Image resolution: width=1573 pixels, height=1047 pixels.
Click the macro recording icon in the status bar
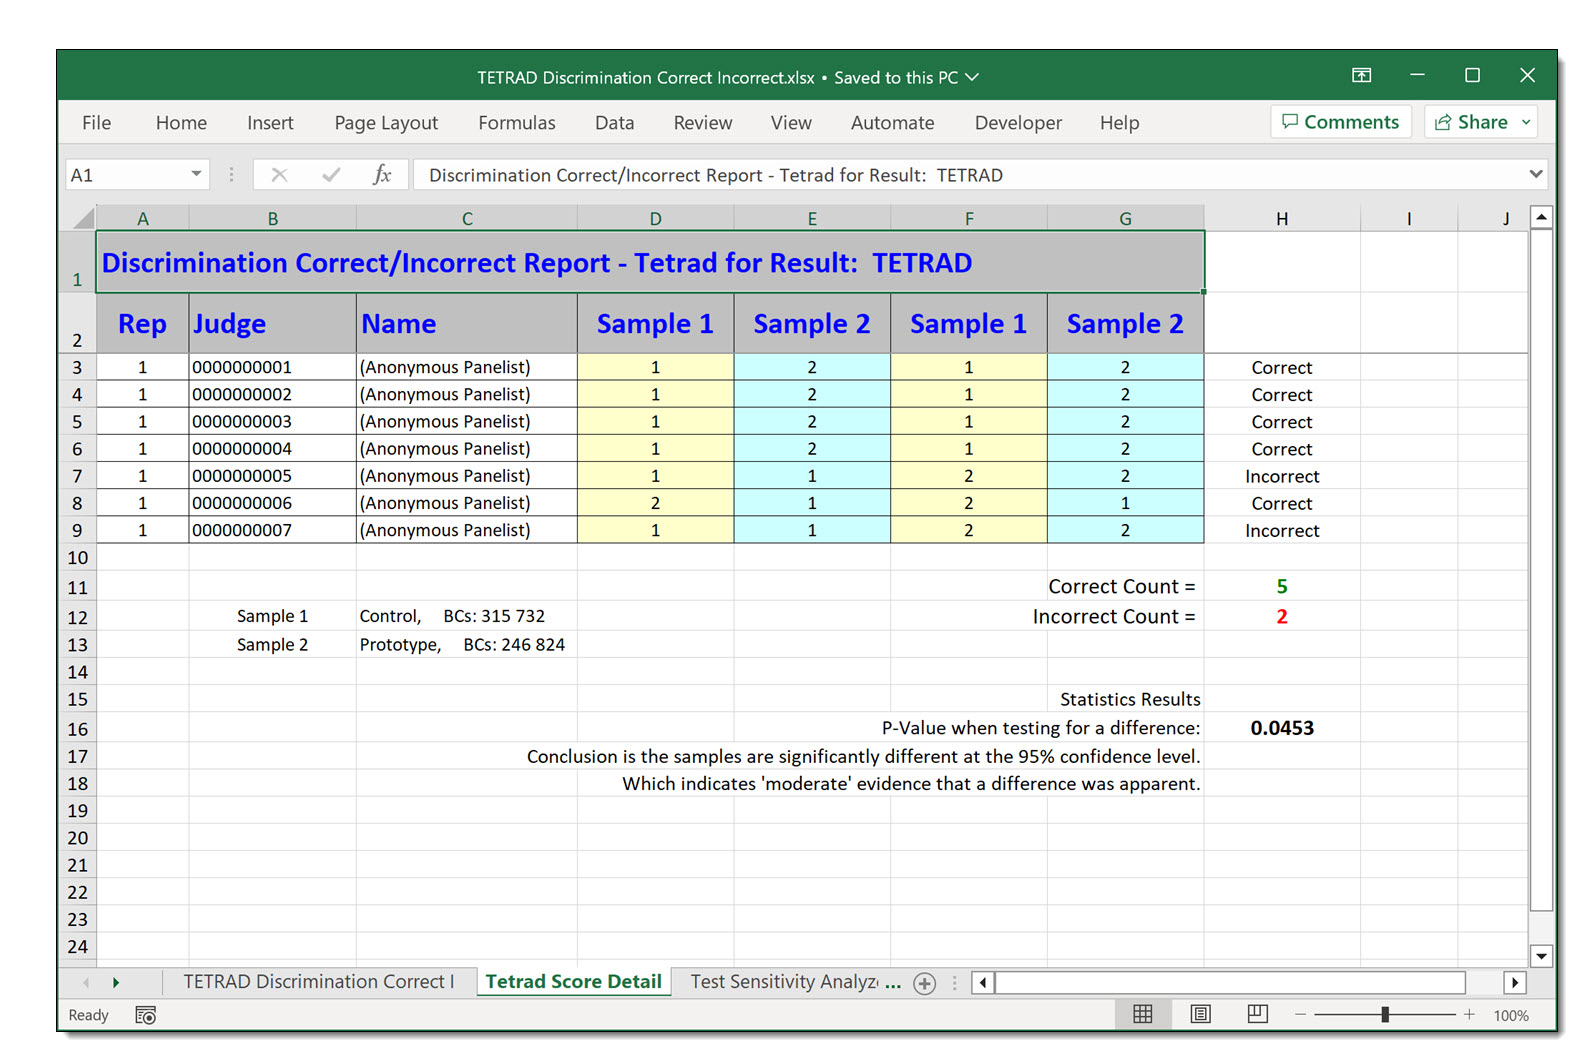[145, 1015]
